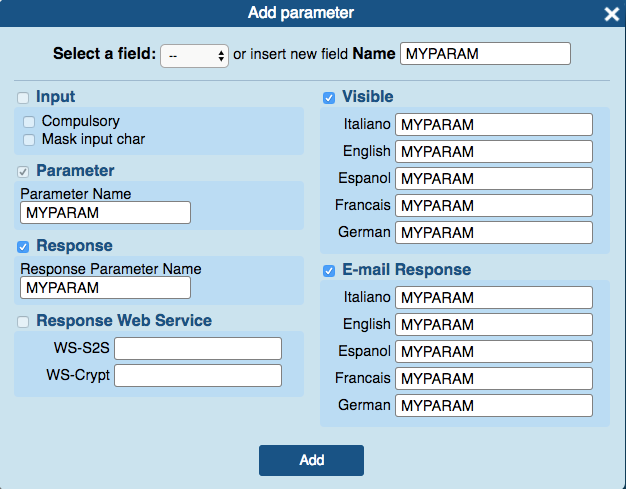Click the WS-Crypt input field

(x=198, y=375)
